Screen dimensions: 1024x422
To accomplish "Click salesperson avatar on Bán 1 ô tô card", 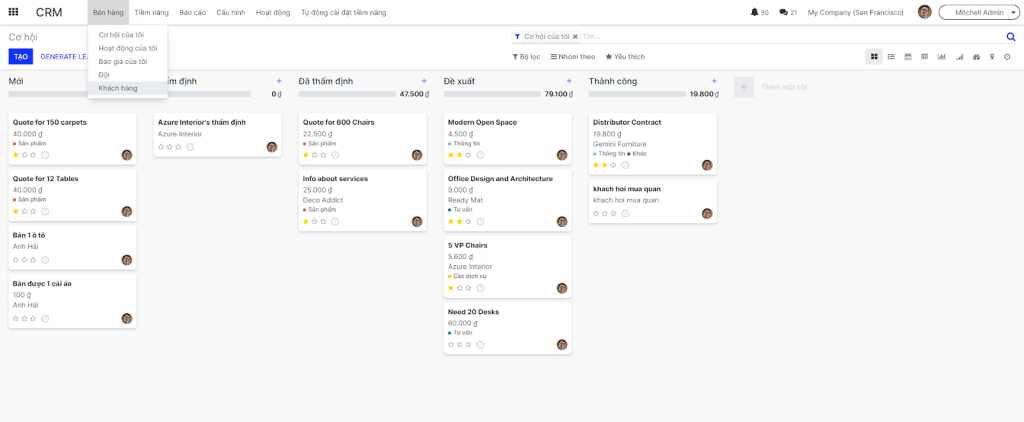I will pyautogui.click(x=127, y=260).
